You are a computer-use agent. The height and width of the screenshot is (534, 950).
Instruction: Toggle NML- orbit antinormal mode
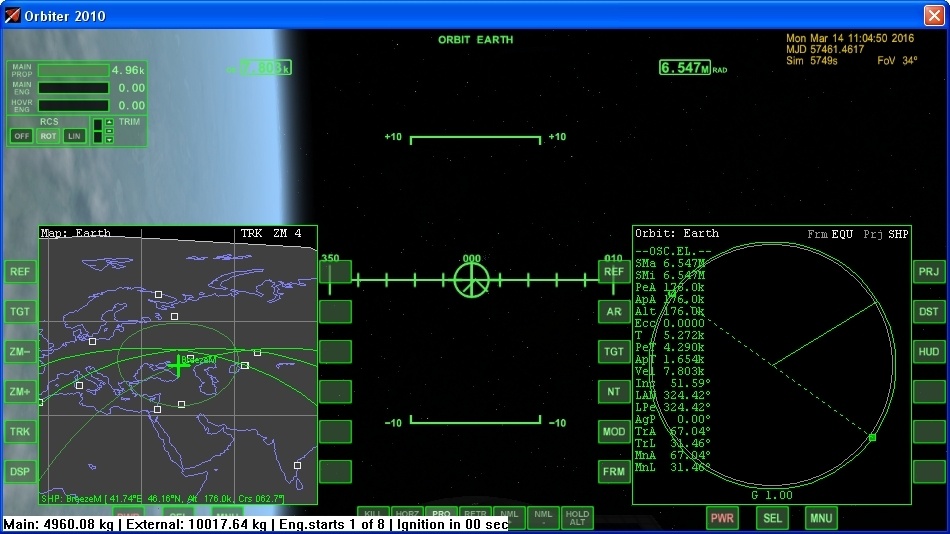(x=543, y=518)
